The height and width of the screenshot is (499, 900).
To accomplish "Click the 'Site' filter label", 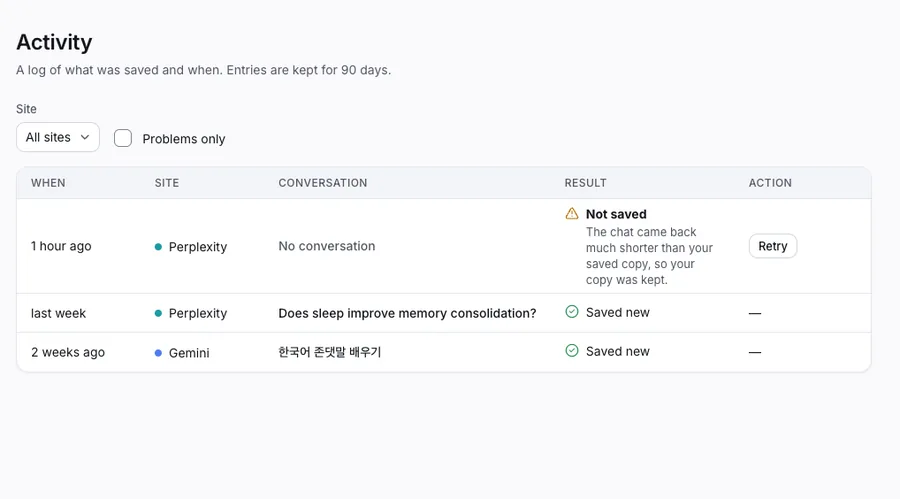I will [26, 109].
